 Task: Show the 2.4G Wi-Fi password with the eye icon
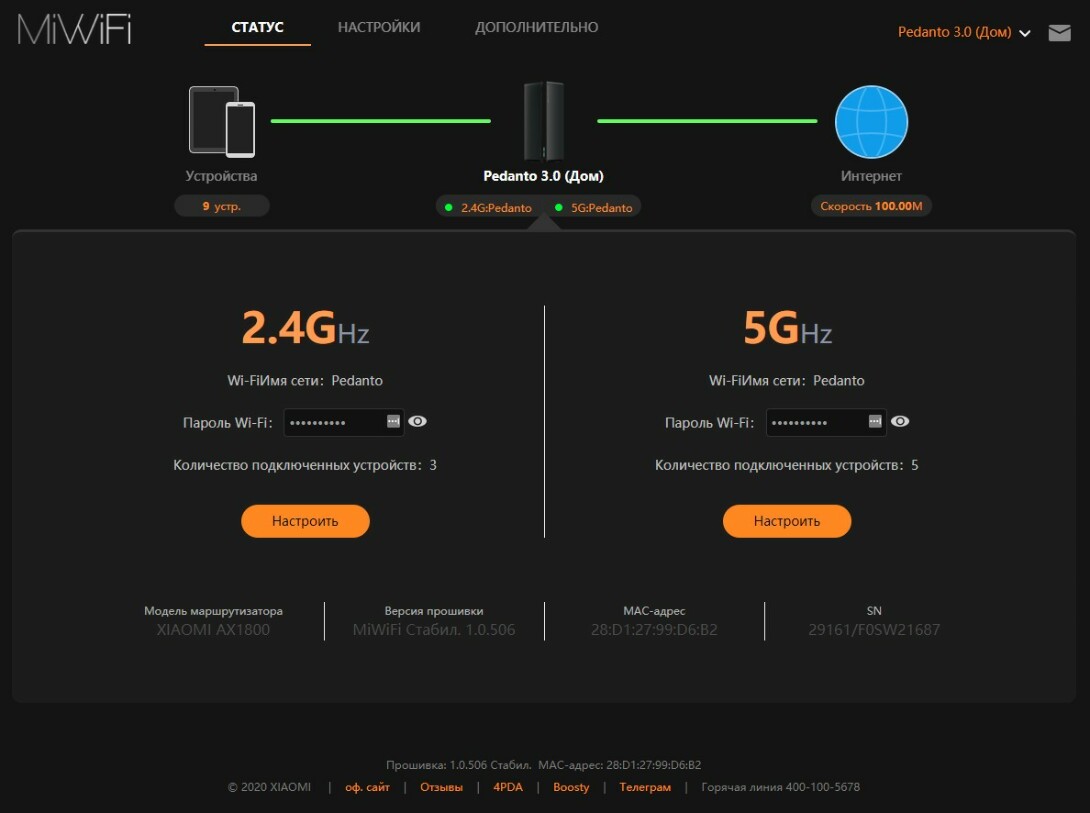point(417,421)
